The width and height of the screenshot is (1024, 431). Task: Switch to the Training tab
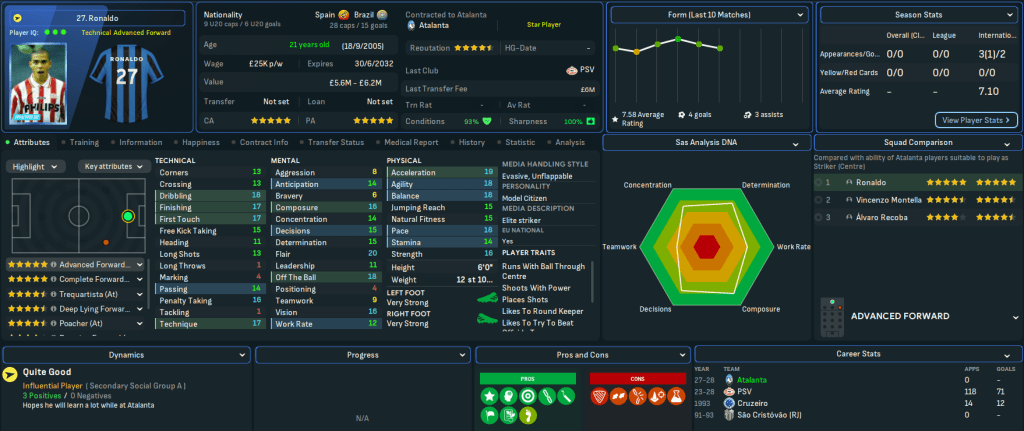point(83,143)
